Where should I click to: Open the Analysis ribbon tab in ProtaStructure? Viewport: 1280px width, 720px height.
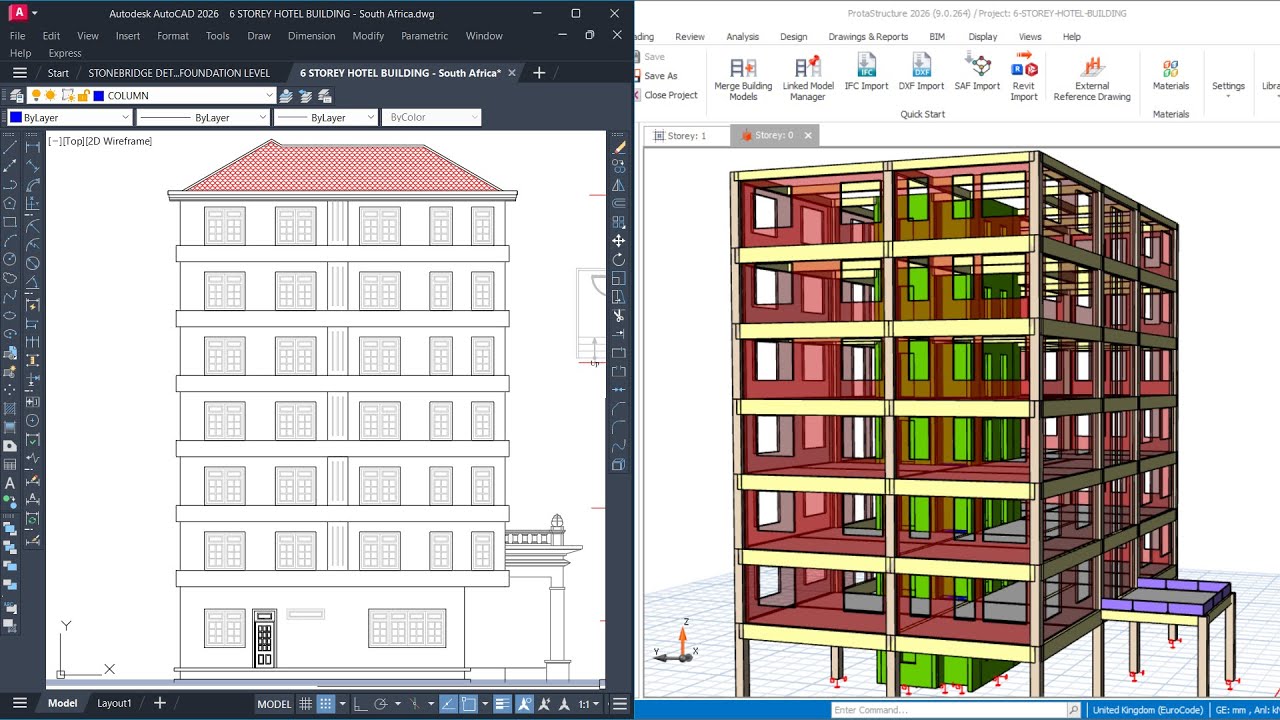(742, 37)
